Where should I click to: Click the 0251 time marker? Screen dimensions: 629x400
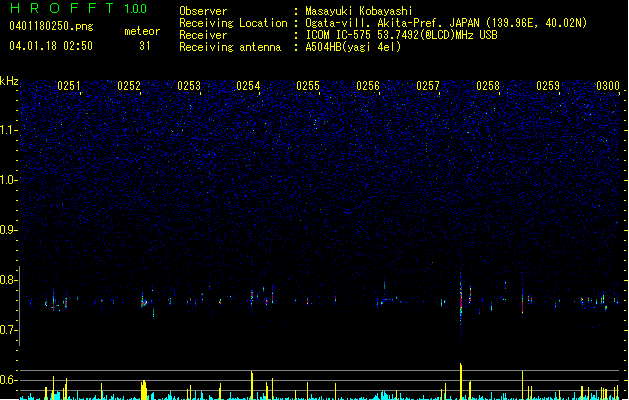(x=69, y=86)
